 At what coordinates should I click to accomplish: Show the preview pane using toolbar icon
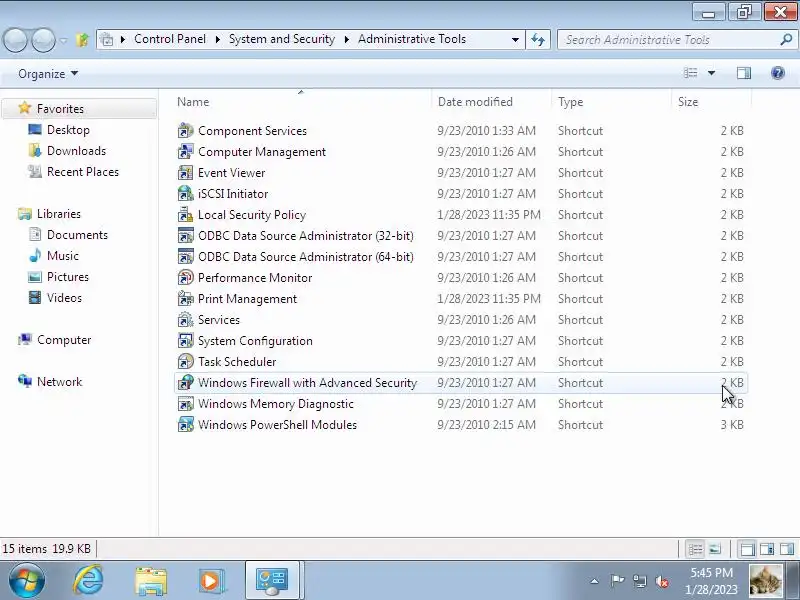point(744,73)
